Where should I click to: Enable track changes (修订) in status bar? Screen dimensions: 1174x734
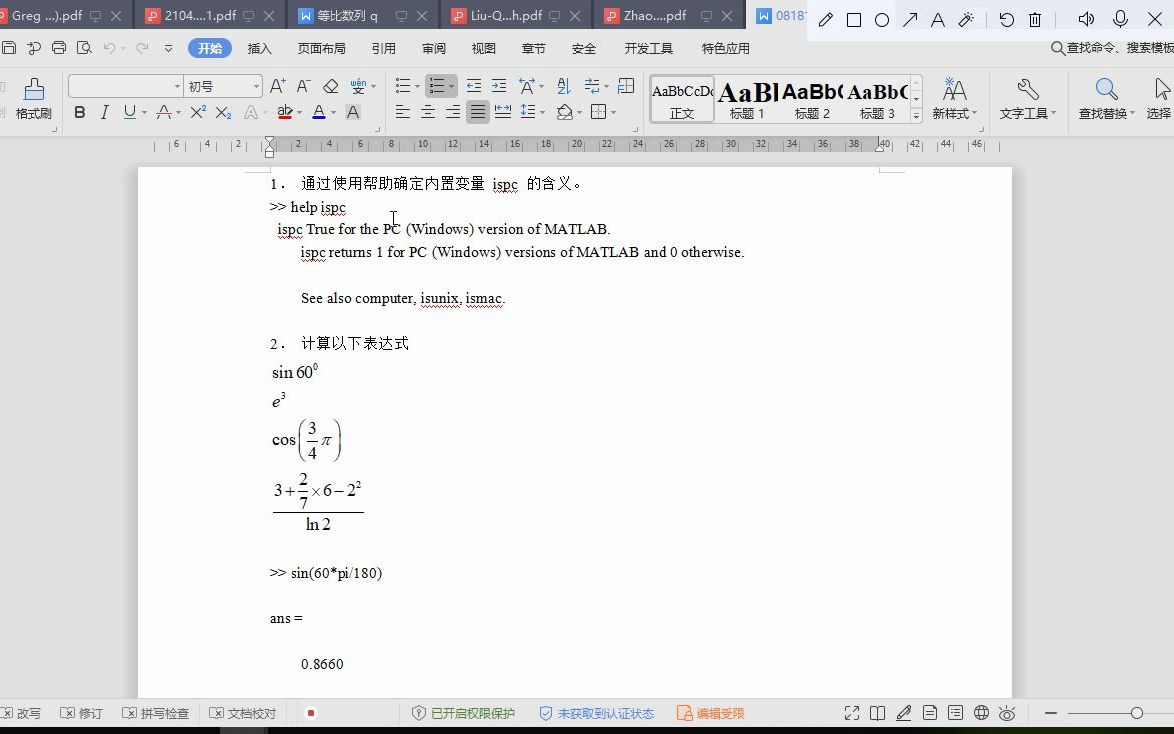click(81, 713)
